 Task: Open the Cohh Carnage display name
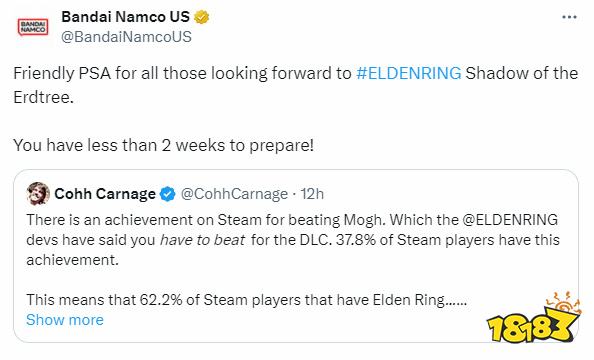(105, 194)
